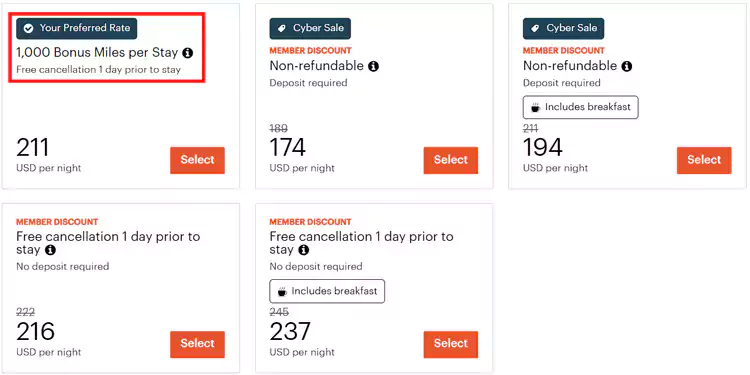Image resolution: width=750 pixels, height=375 pixels.
Task: Click tag icon in the 194 Cyber Sale badge
Action: pyautogui.click(x=535, y=29)
